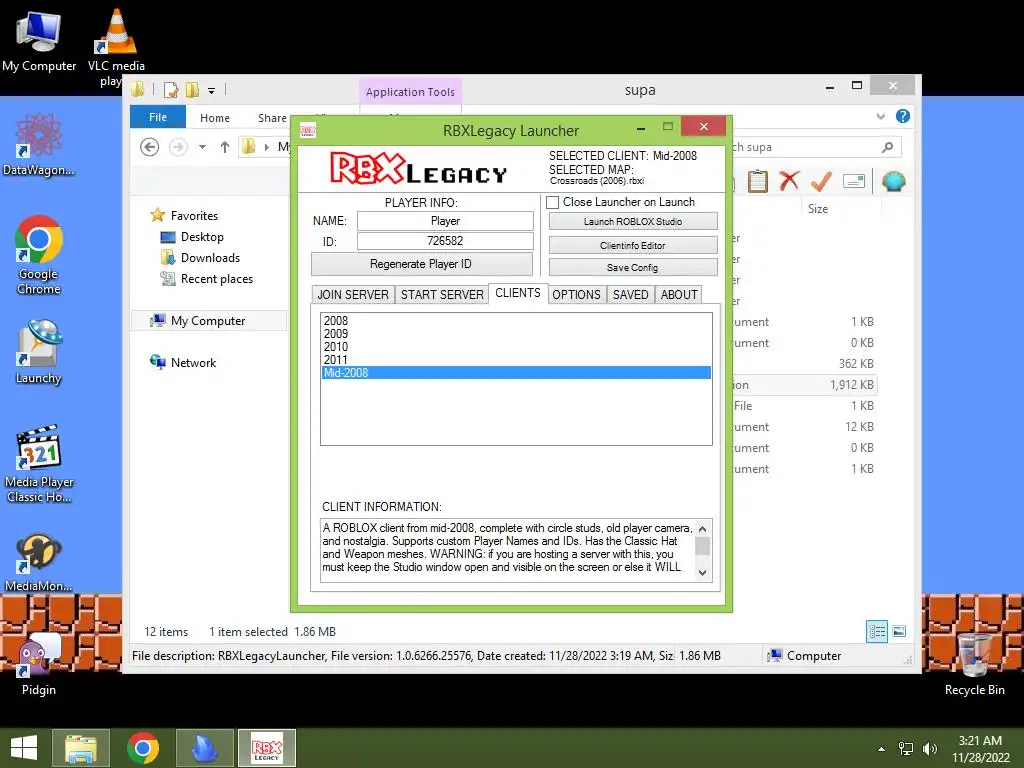Screen dimensions: 1024x768
Task: Click Explorer help question mark icon
Action: 903,116
